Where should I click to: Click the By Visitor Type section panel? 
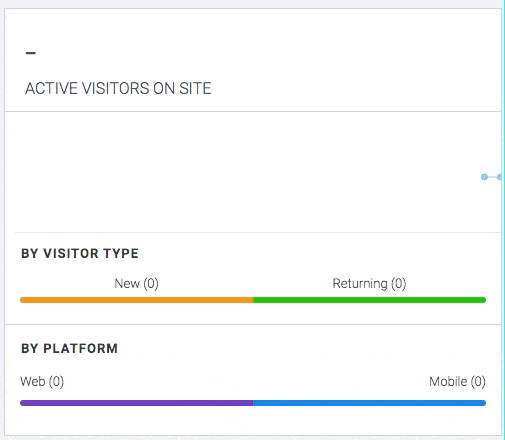[253, 278]
